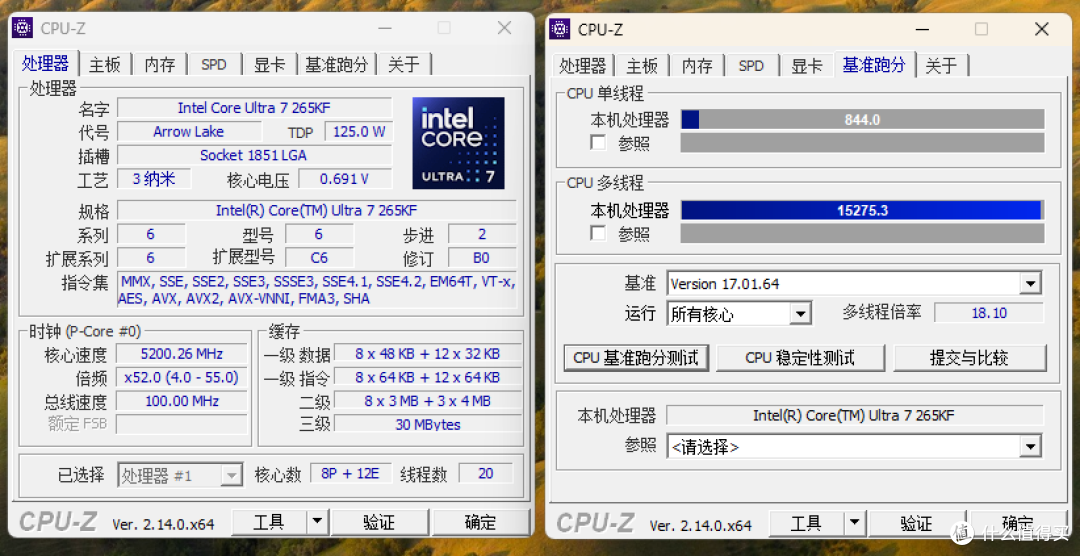Click 修订 value B0
Image resolution: width=1080 pixels, height=556 pixels.
[481, 258]
